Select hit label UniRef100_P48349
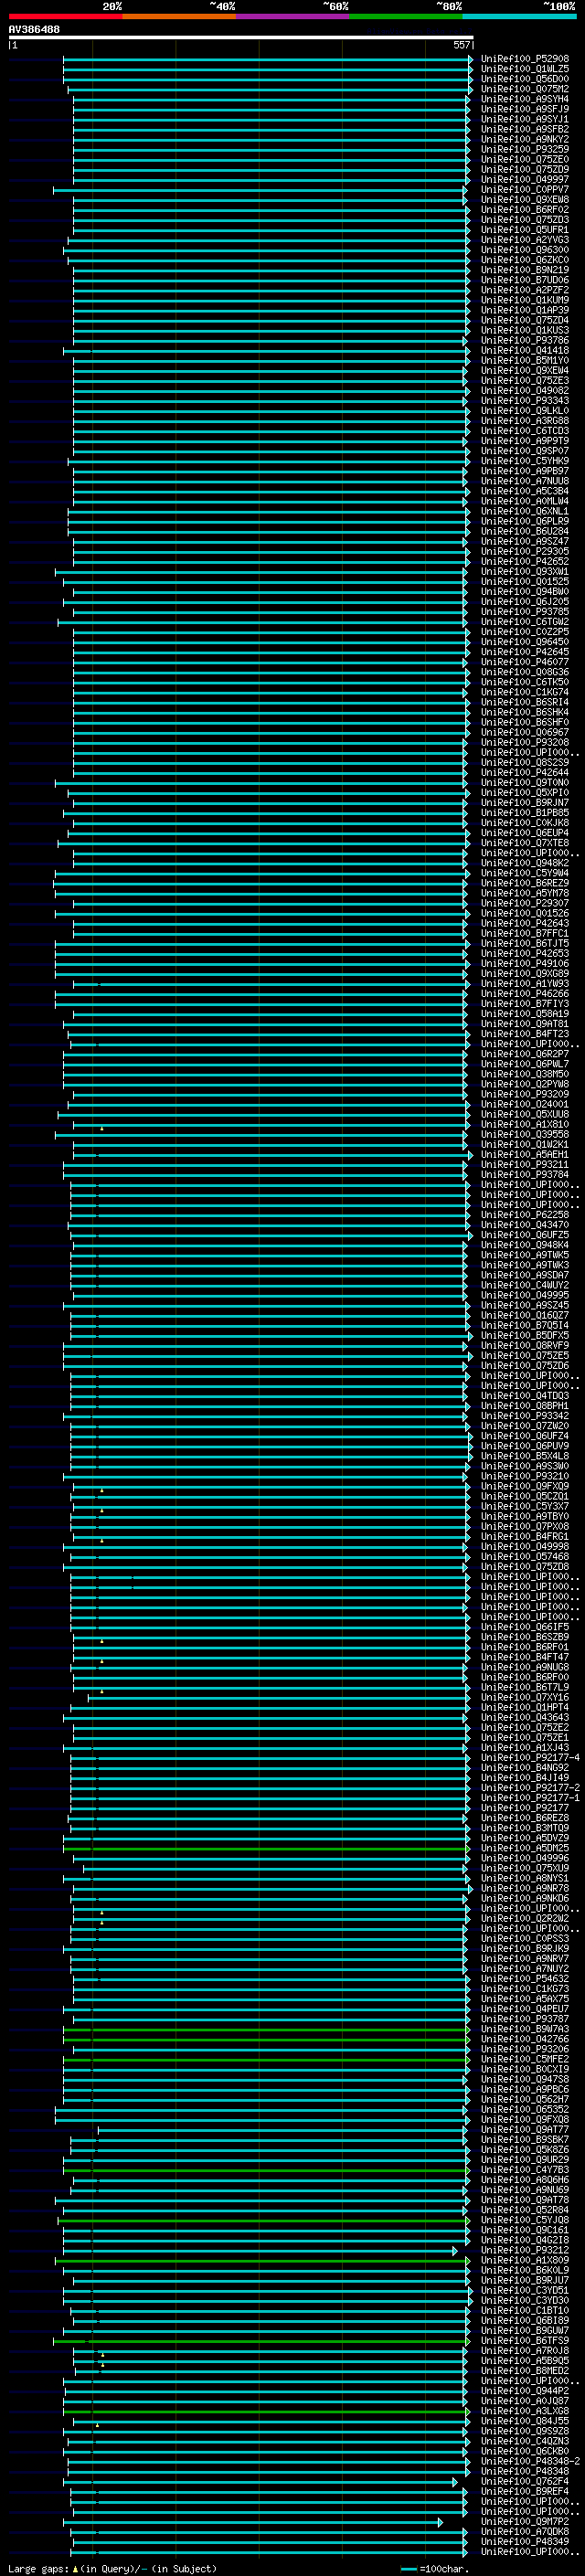 click(x=524, y=2541)
